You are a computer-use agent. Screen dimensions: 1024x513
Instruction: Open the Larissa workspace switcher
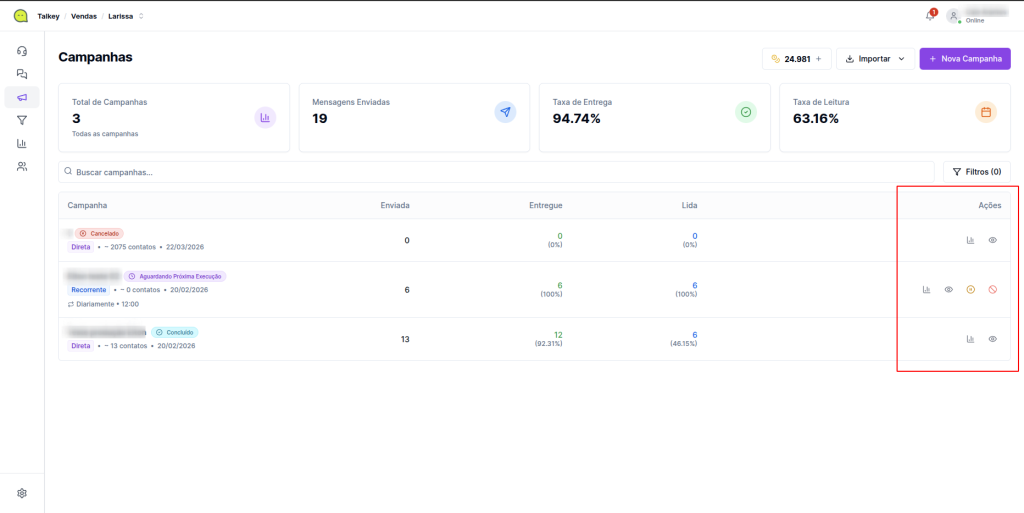[x=125, y=16]
